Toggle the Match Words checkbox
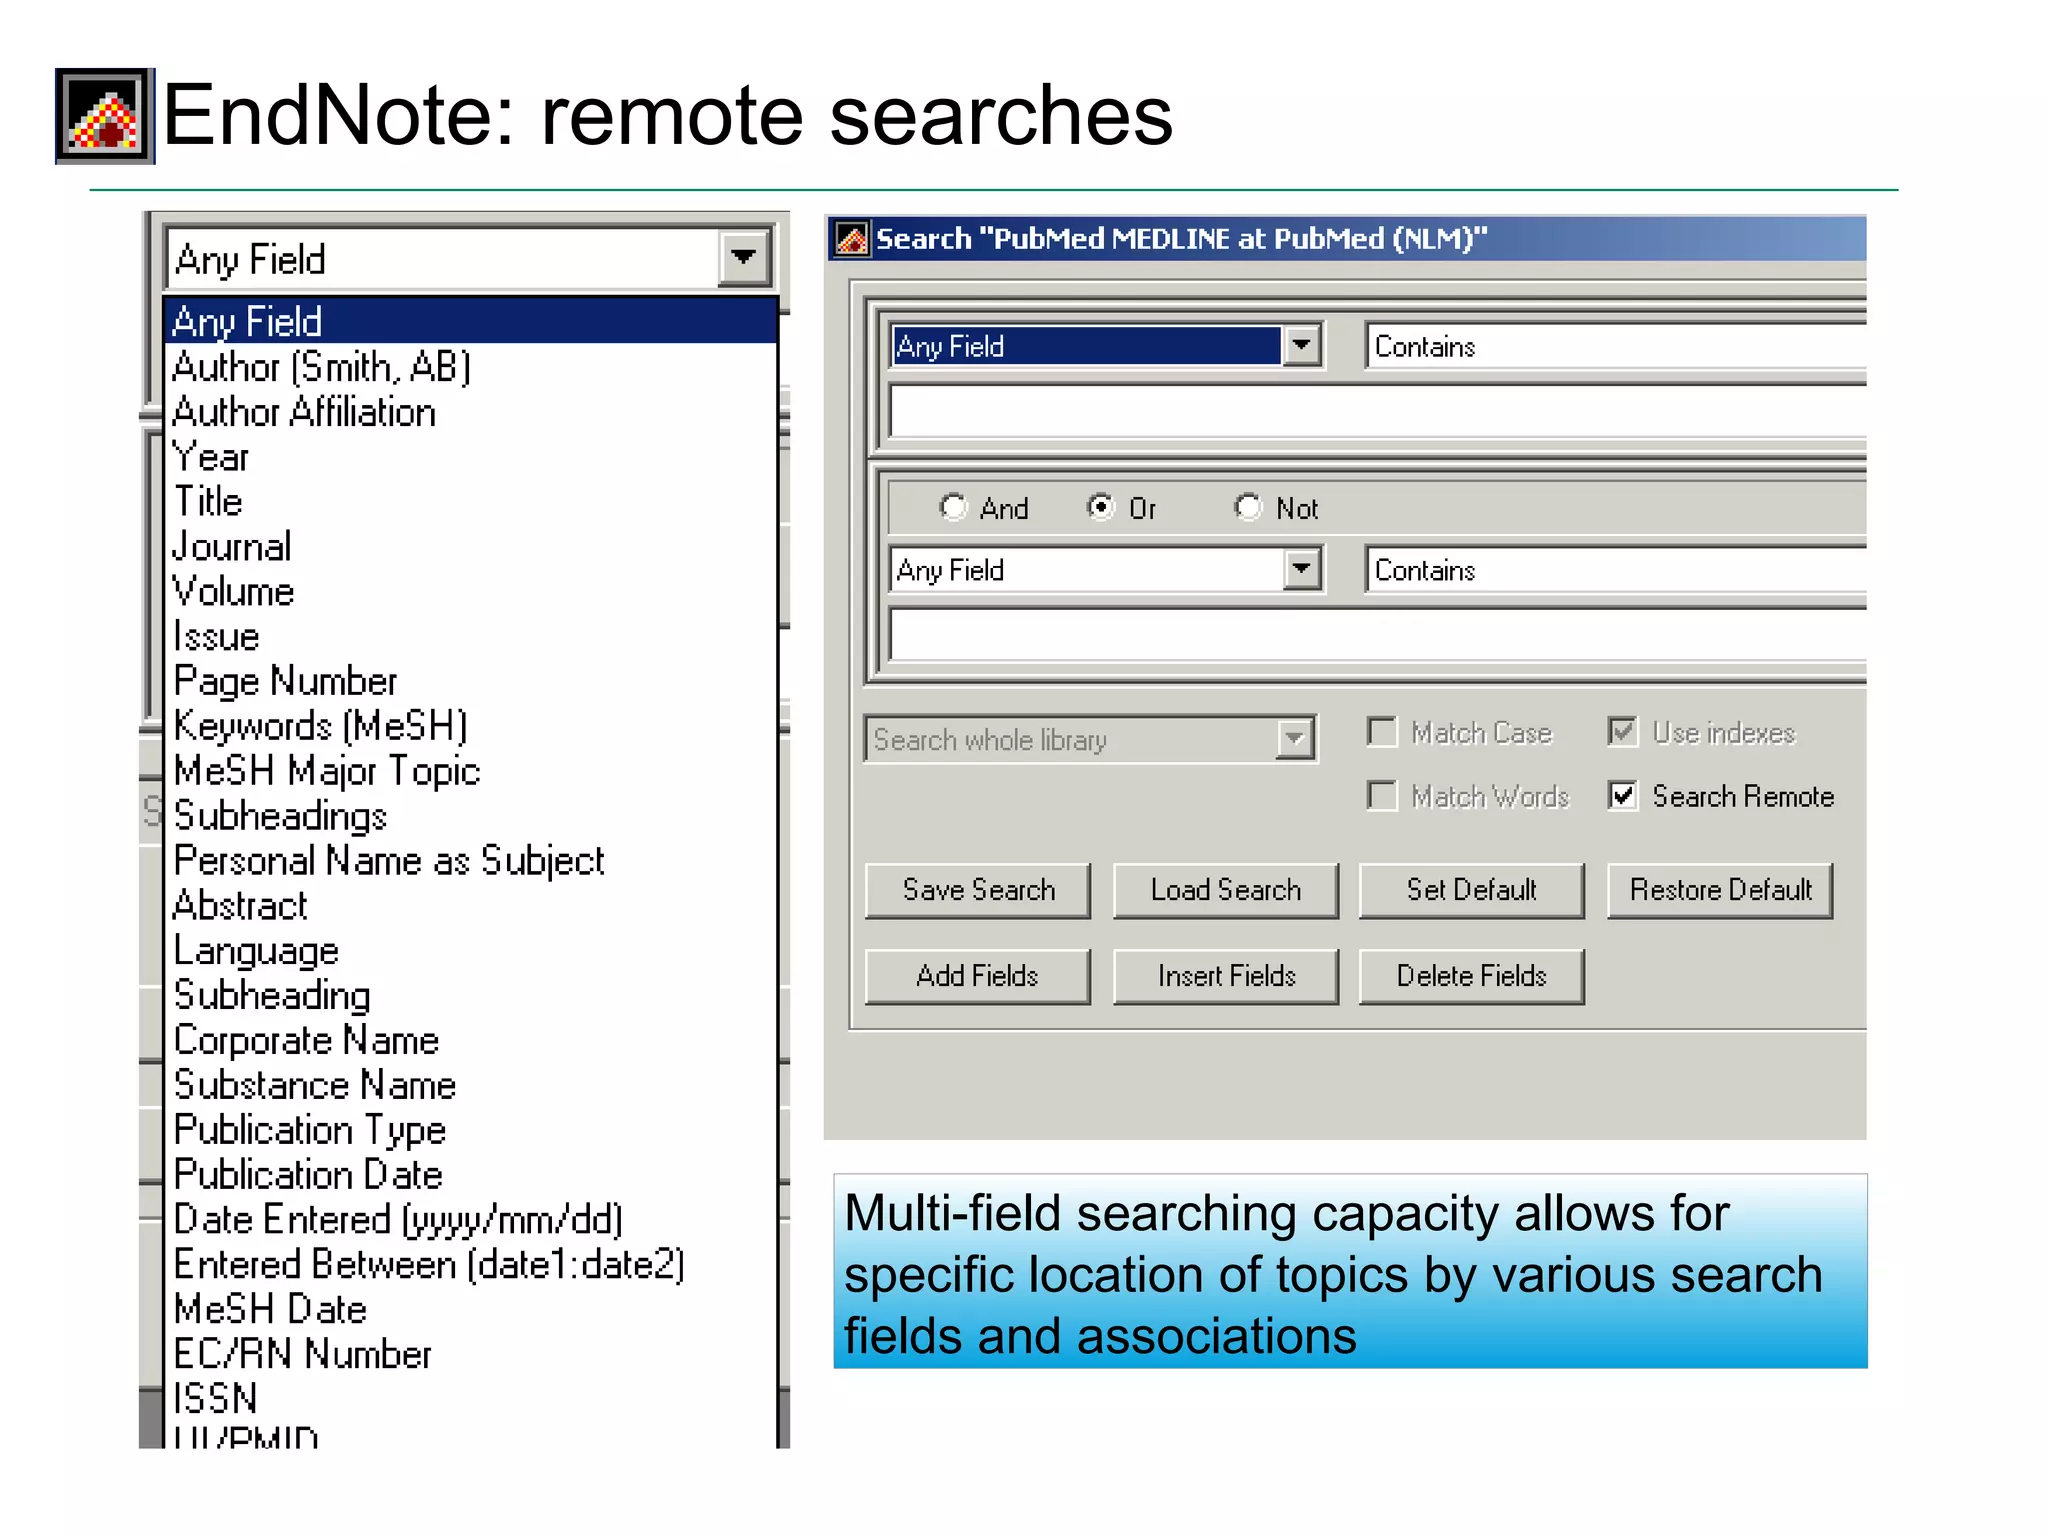Screen dimensions: 2048x1536 coord(1382,796)
